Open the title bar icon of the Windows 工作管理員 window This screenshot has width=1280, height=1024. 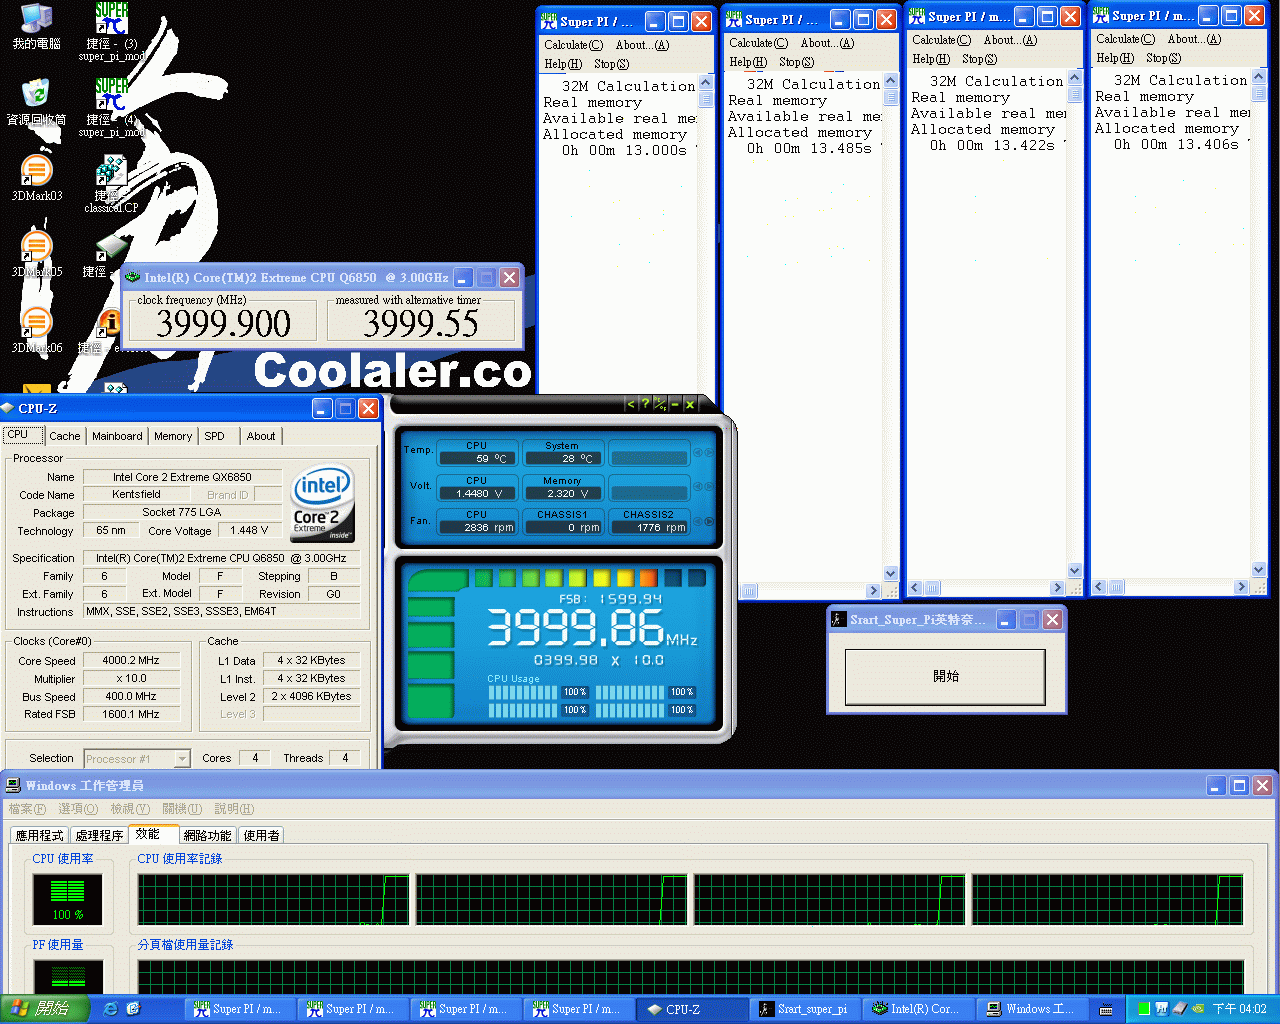(x=13, y=785)
